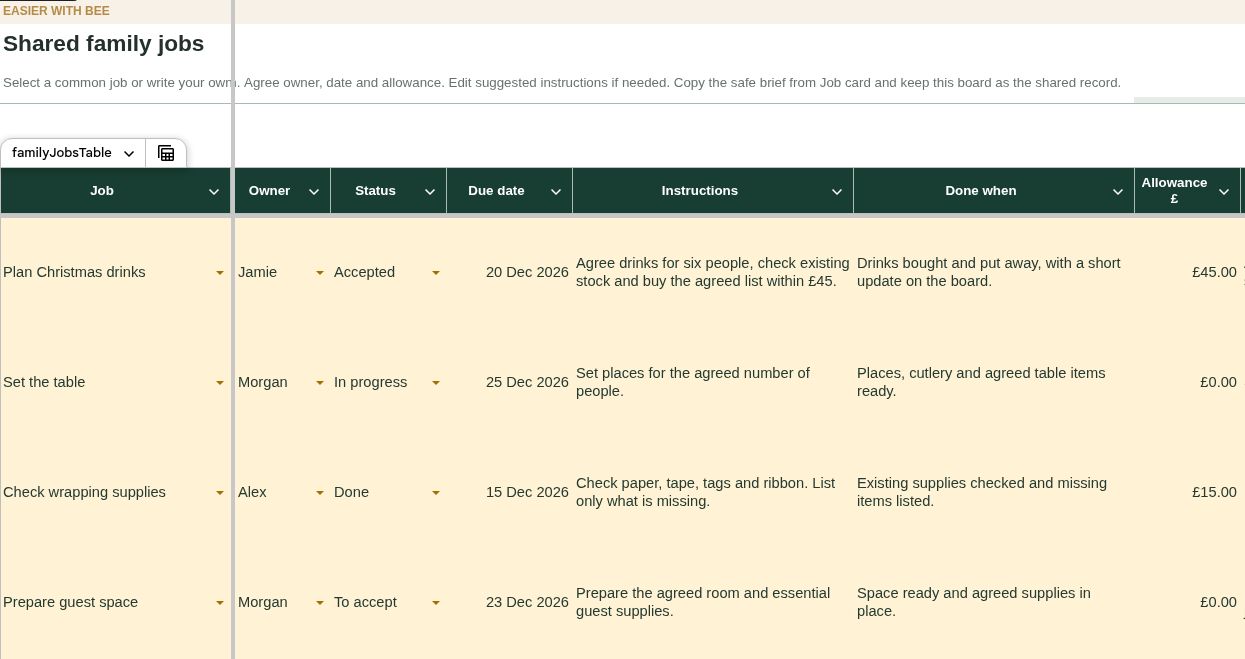Open the Due date column filter arrow
1245x659 pixels.
(556, 192)
